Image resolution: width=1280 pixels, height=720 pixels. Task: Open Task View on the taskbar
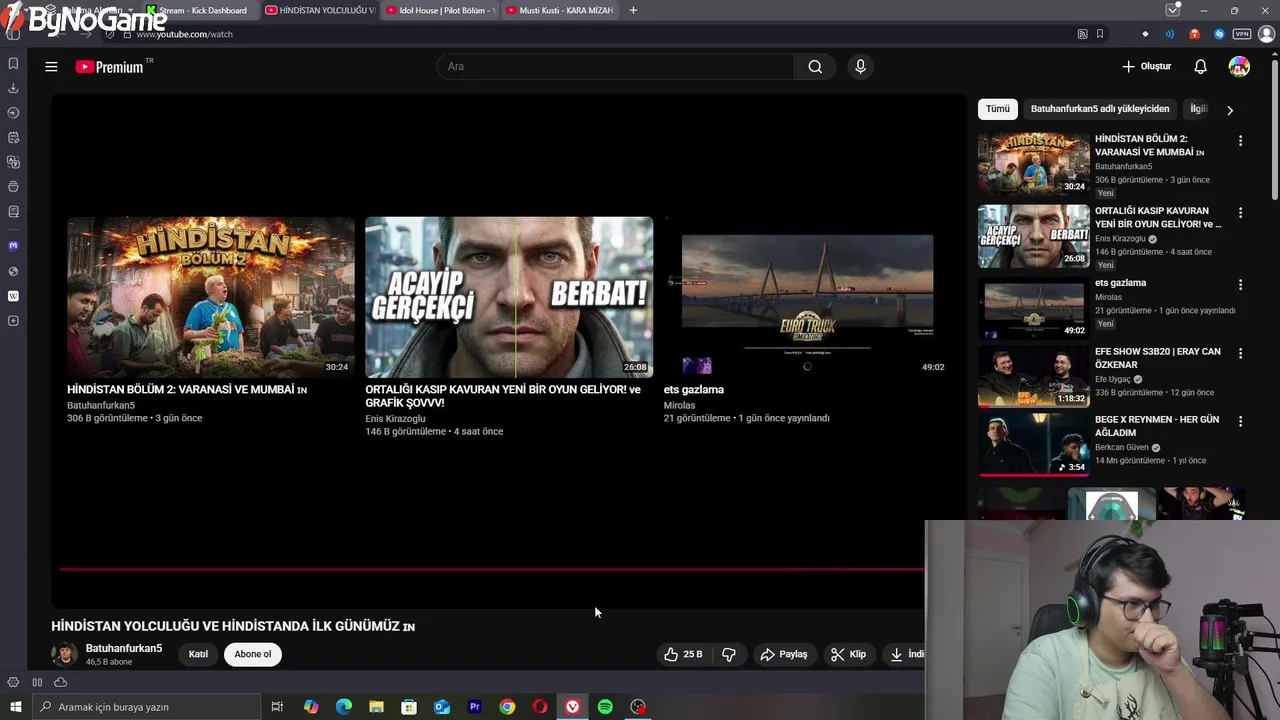[277, 707]
